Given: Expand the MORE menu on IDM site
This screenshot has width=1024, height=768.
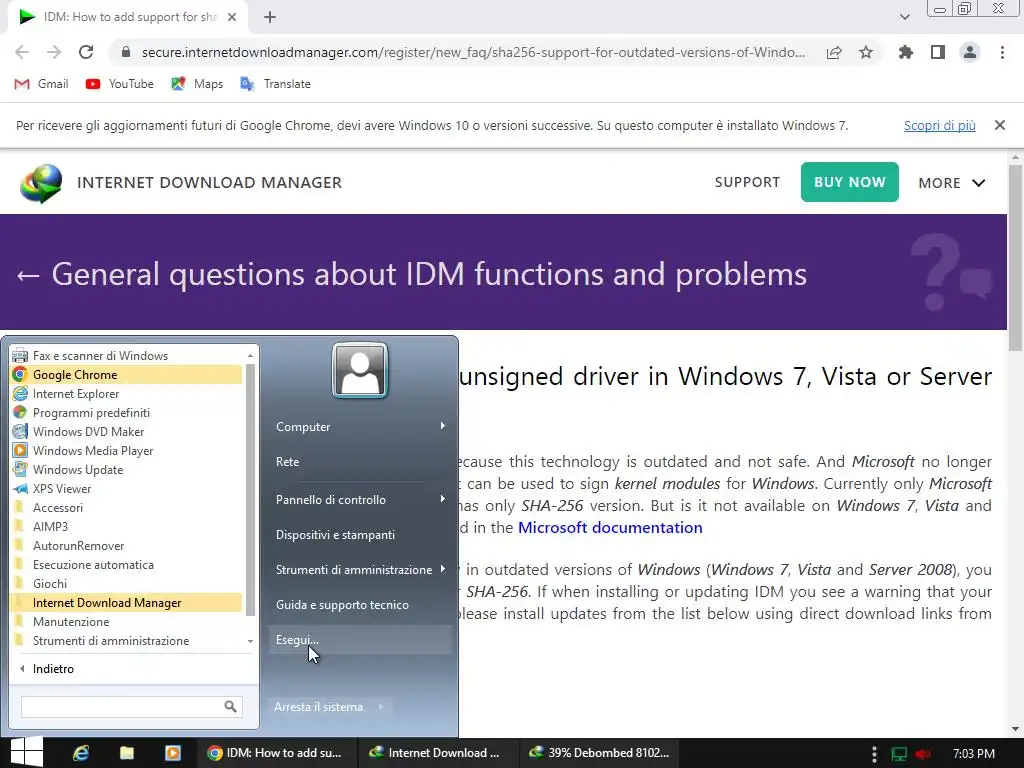Looking at the screenshot, I should (952, 183).
